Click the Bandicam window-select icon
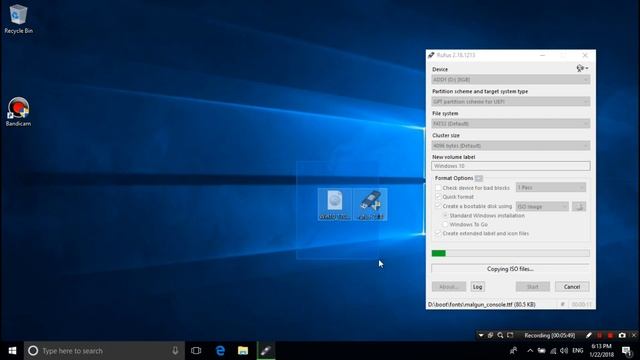 tap(490, 335)
